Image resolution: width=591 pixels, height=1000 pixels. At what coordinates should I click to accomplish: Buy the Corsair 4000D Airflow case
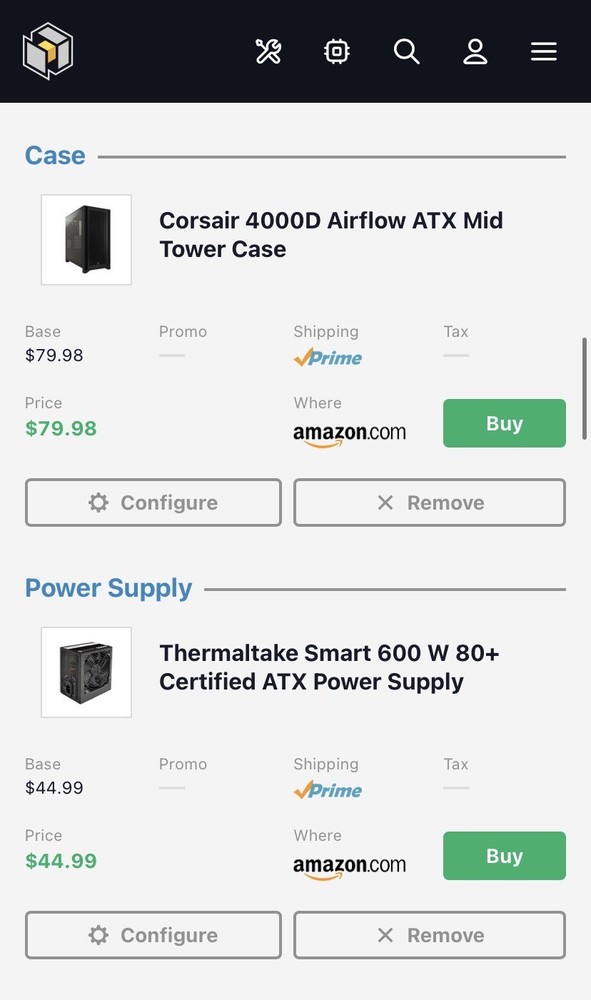pyautogui.click(x=504, y=423)
